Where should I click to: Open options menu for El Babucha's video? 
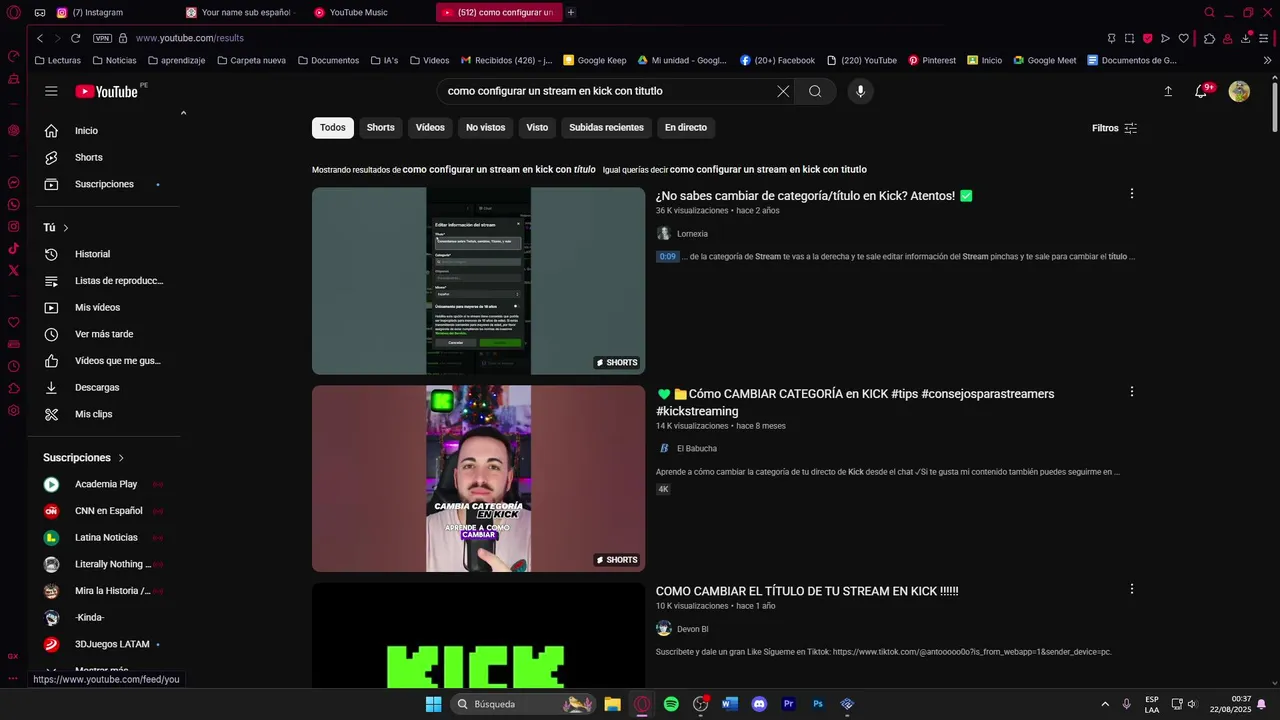[1131, 392]
